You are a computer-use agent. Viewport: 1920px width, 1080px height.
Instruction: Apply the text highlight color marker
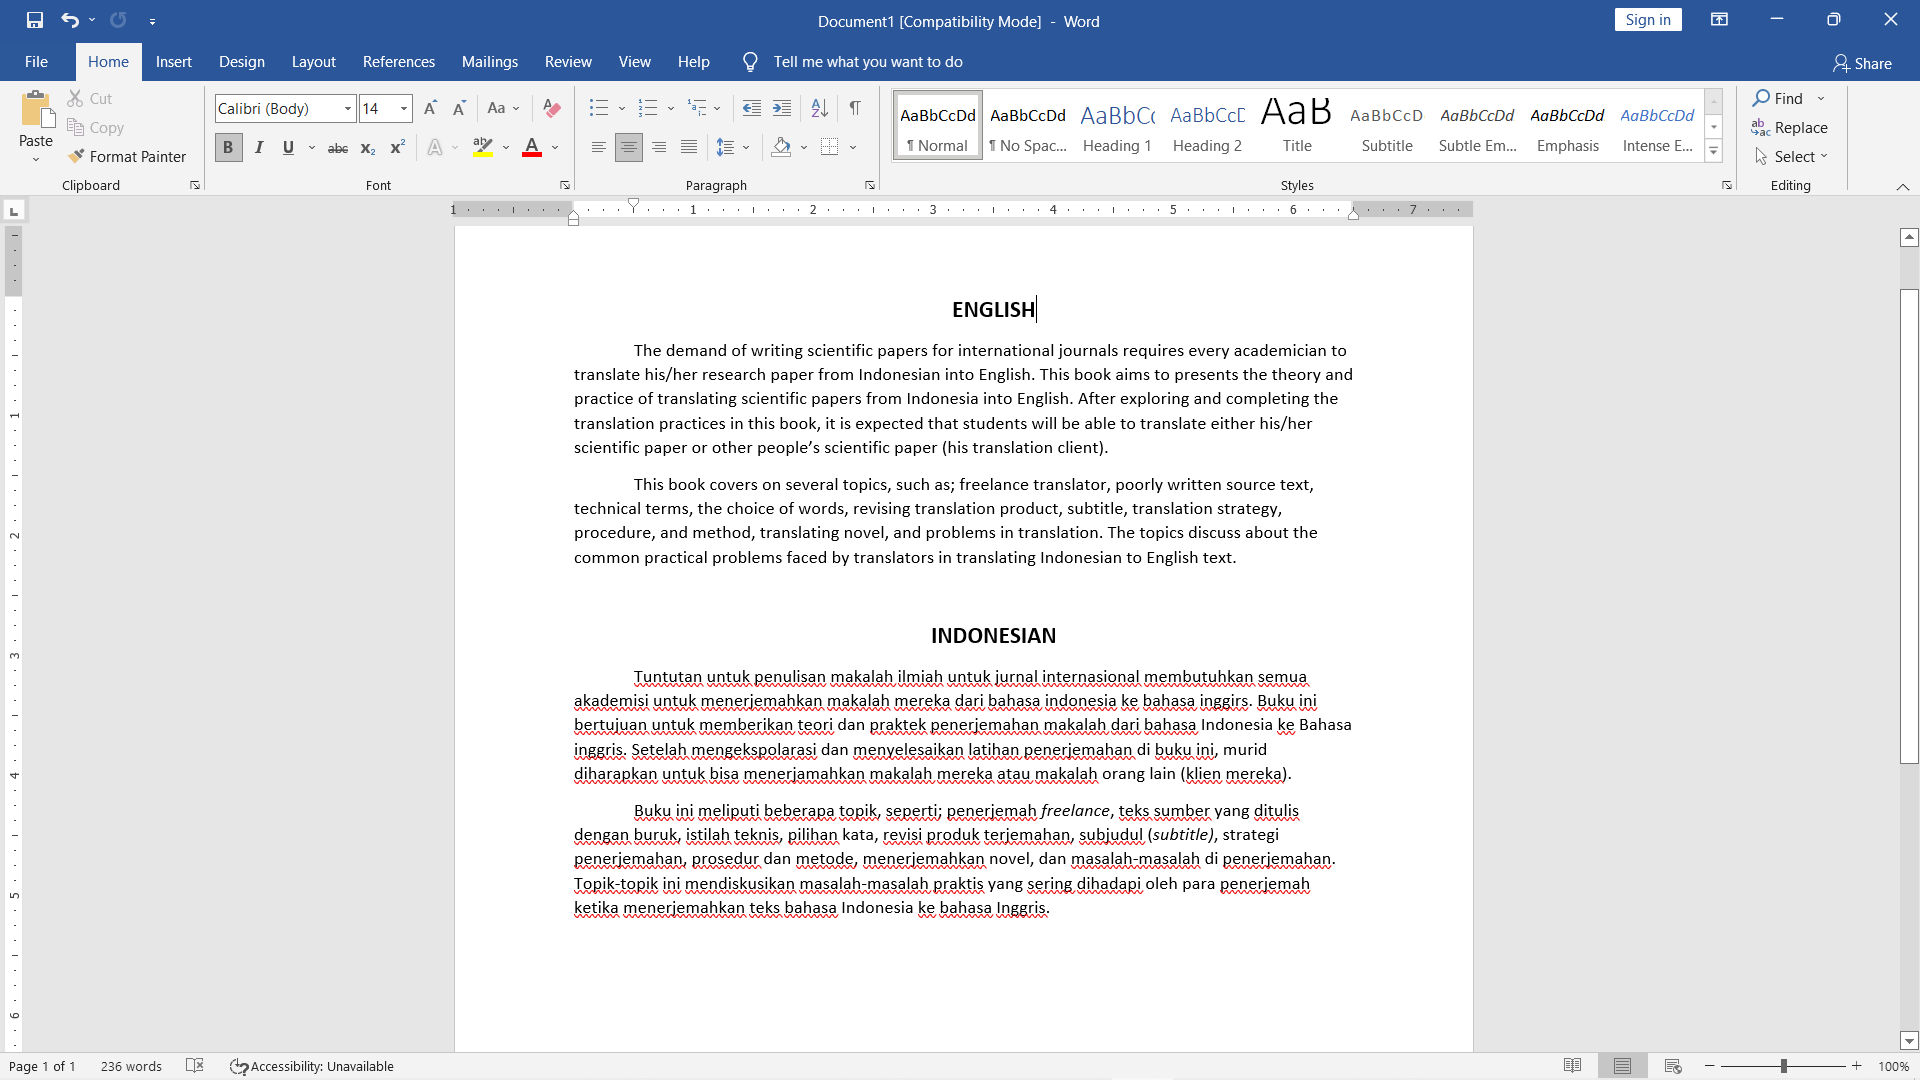click(483, 147)
